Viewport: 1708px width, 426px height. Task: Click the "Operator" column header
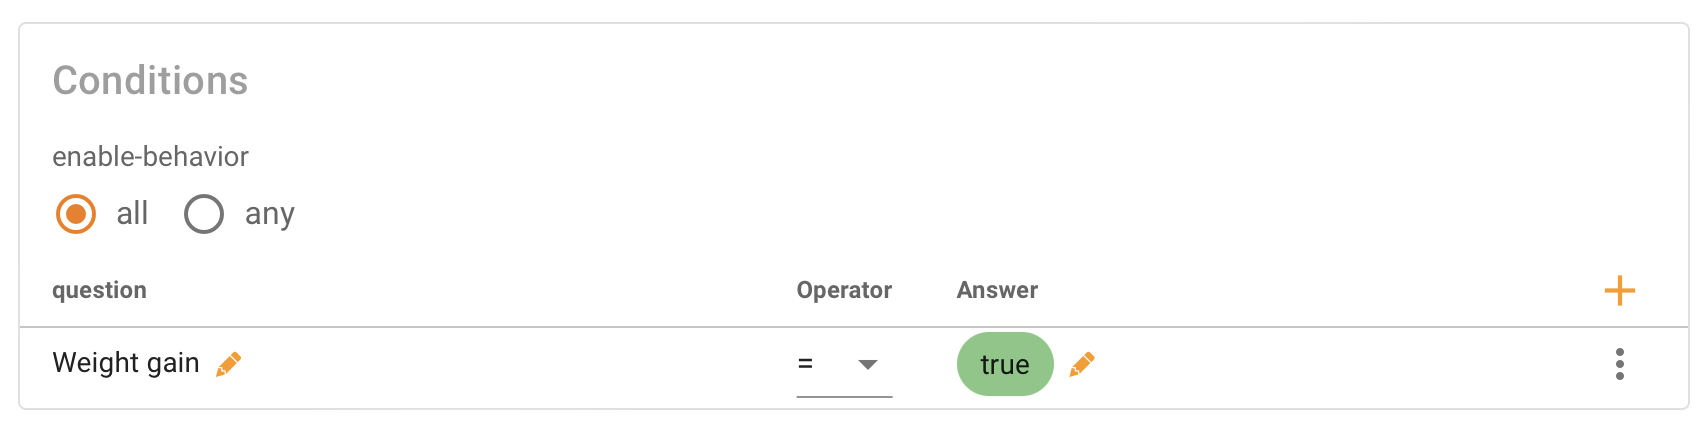tap(844, 290)
